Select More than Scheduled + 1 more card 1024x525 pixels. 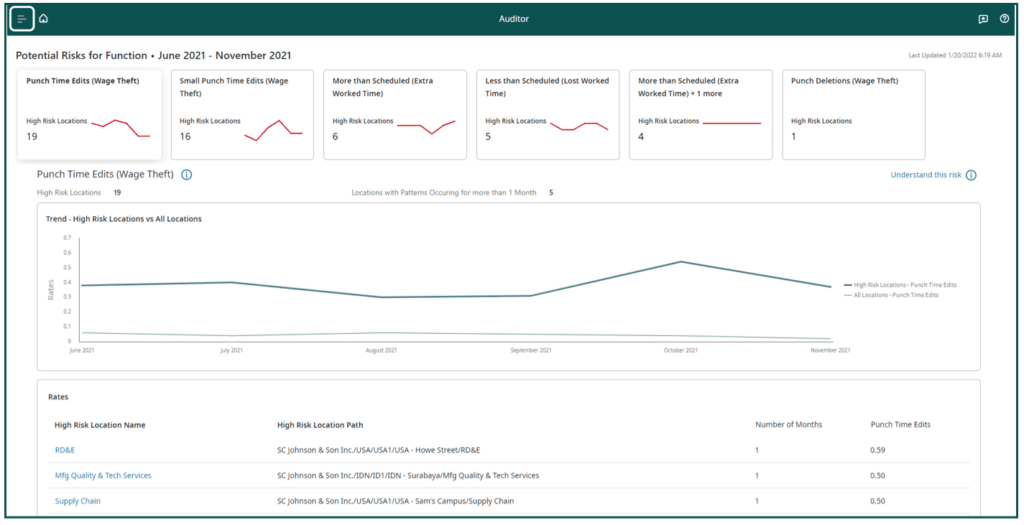coord(701,115)
